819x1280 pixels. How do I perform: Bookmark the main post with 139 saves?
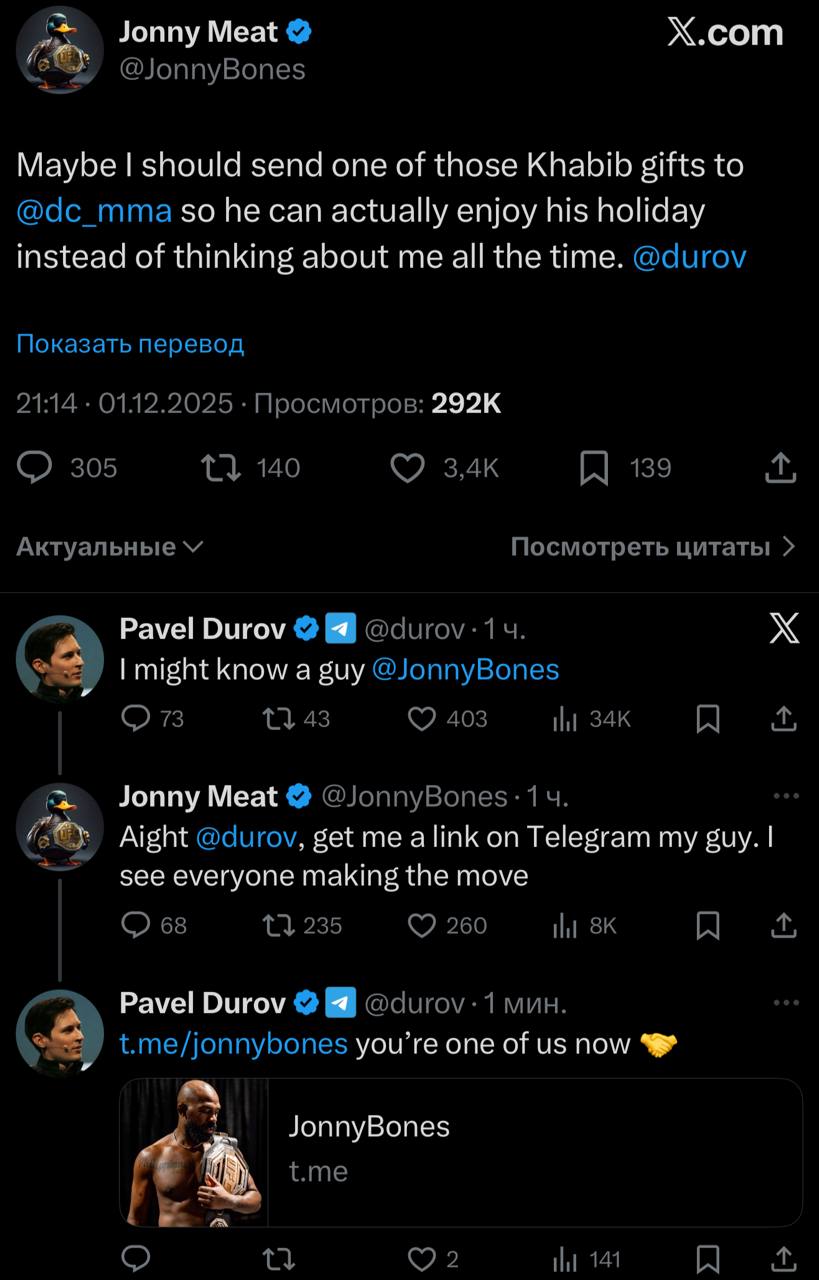[594, 468]
